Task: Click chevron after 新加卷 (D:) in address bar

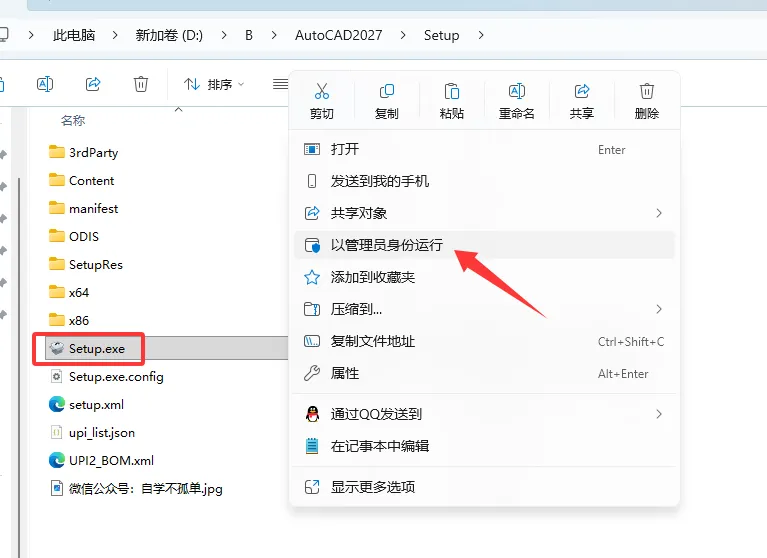Action: pyautogui.click(x=224, y=35)
